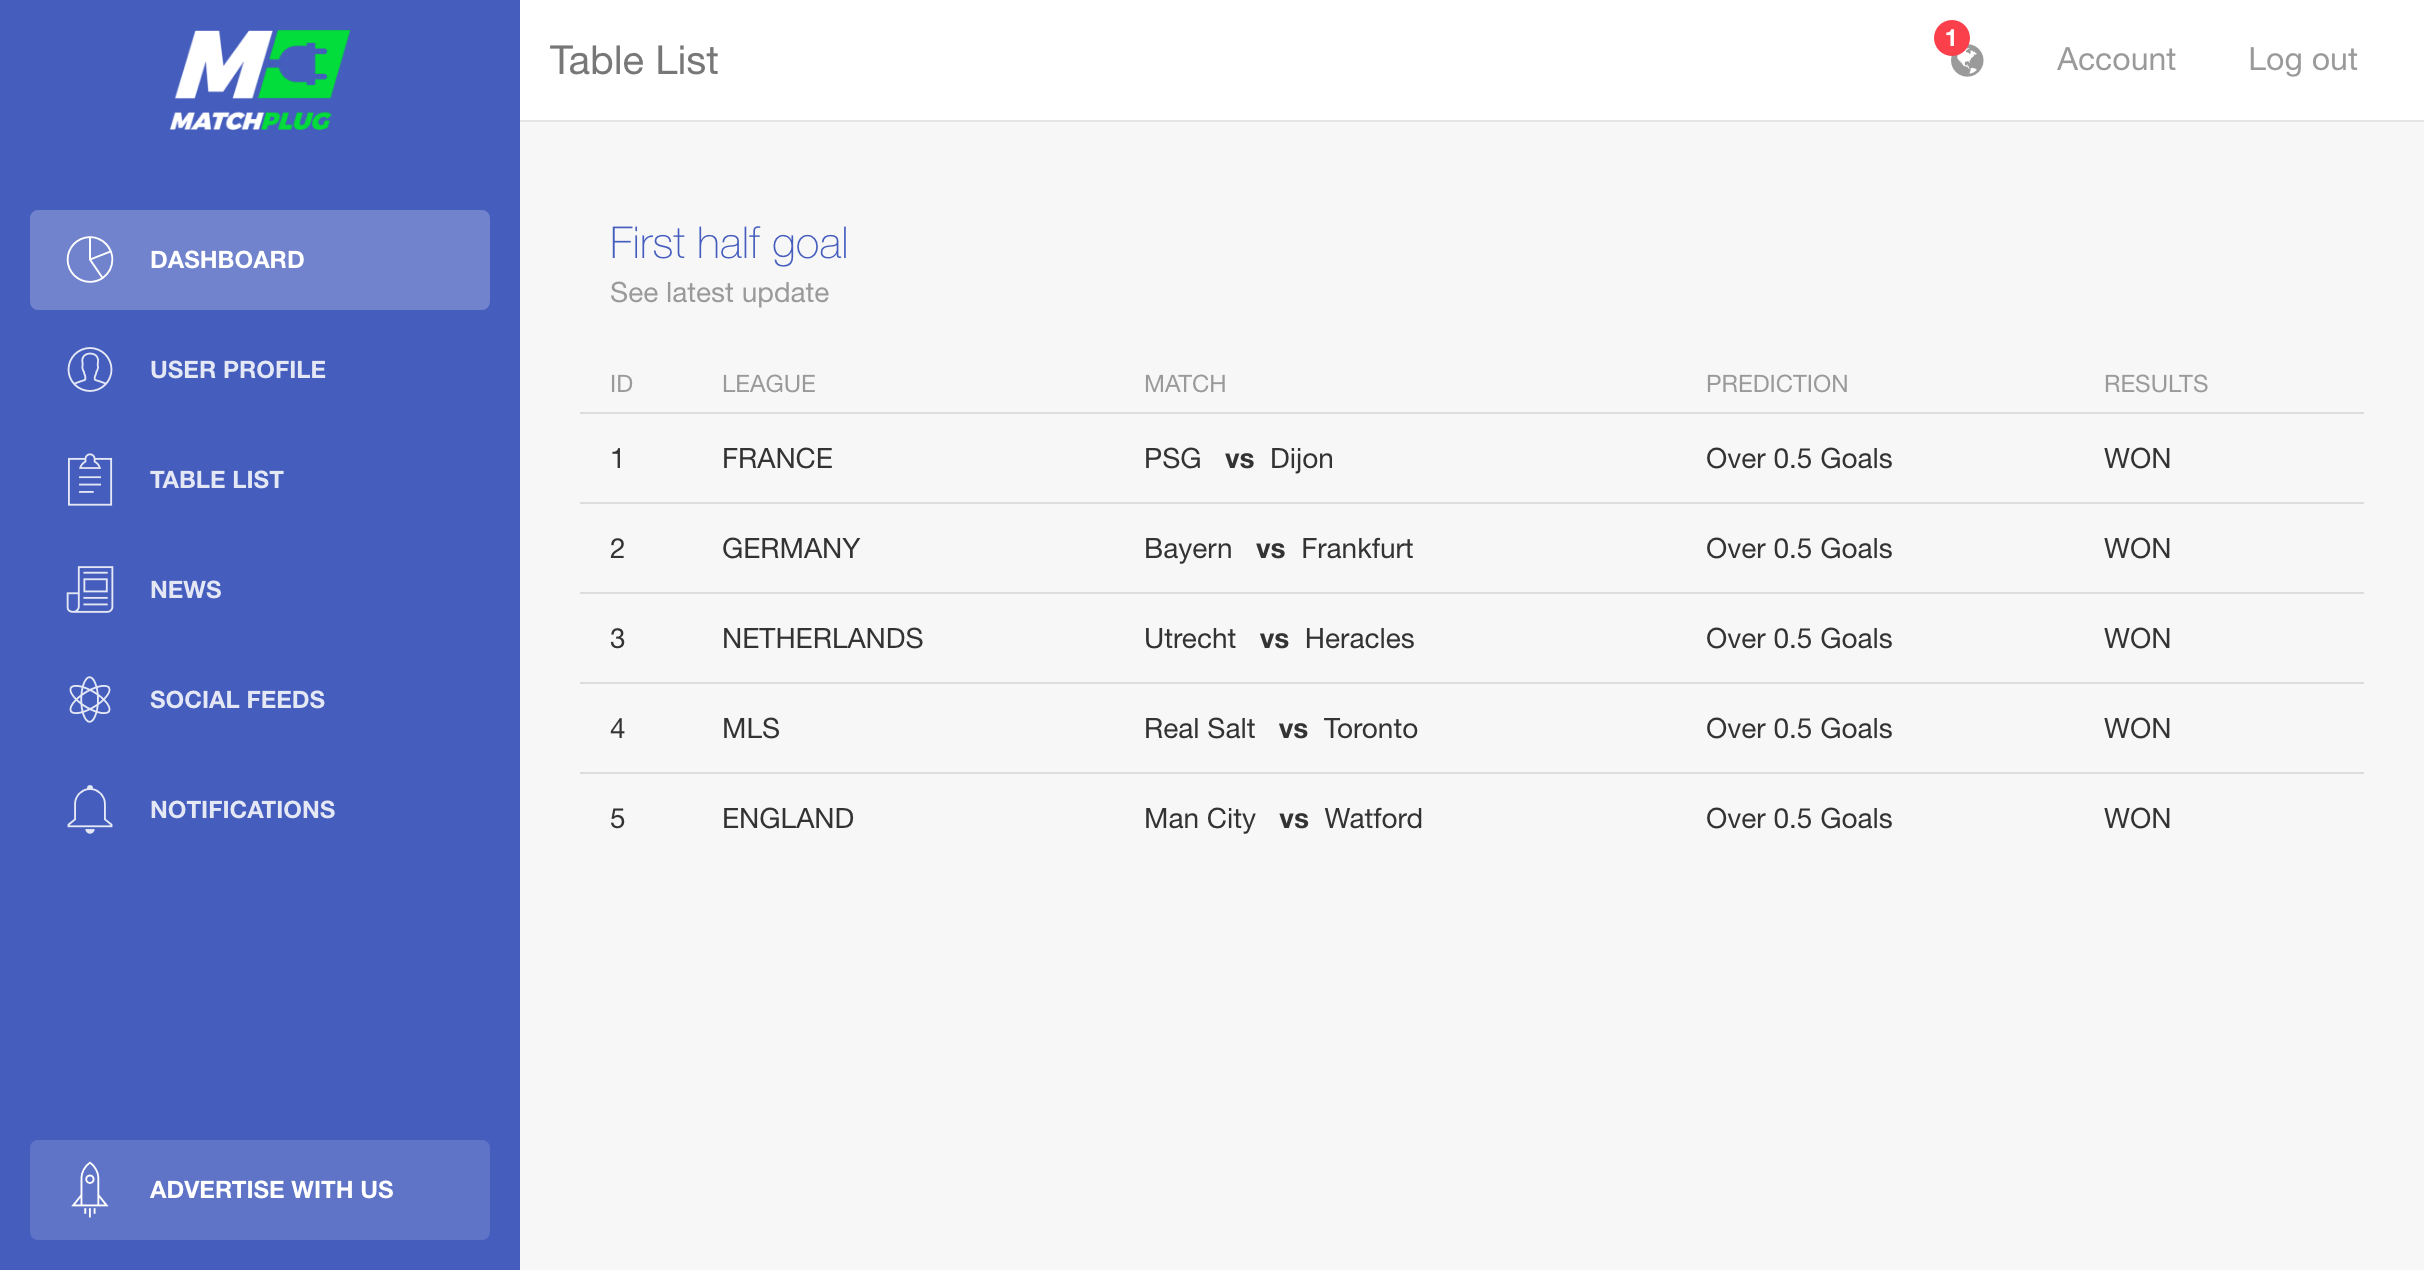Image resolution: width=2424 pixels, height=1270 pixels.
Task: Click the Dashboard pie chart icon
Action: pyautogui.click(x=90, y=260)
